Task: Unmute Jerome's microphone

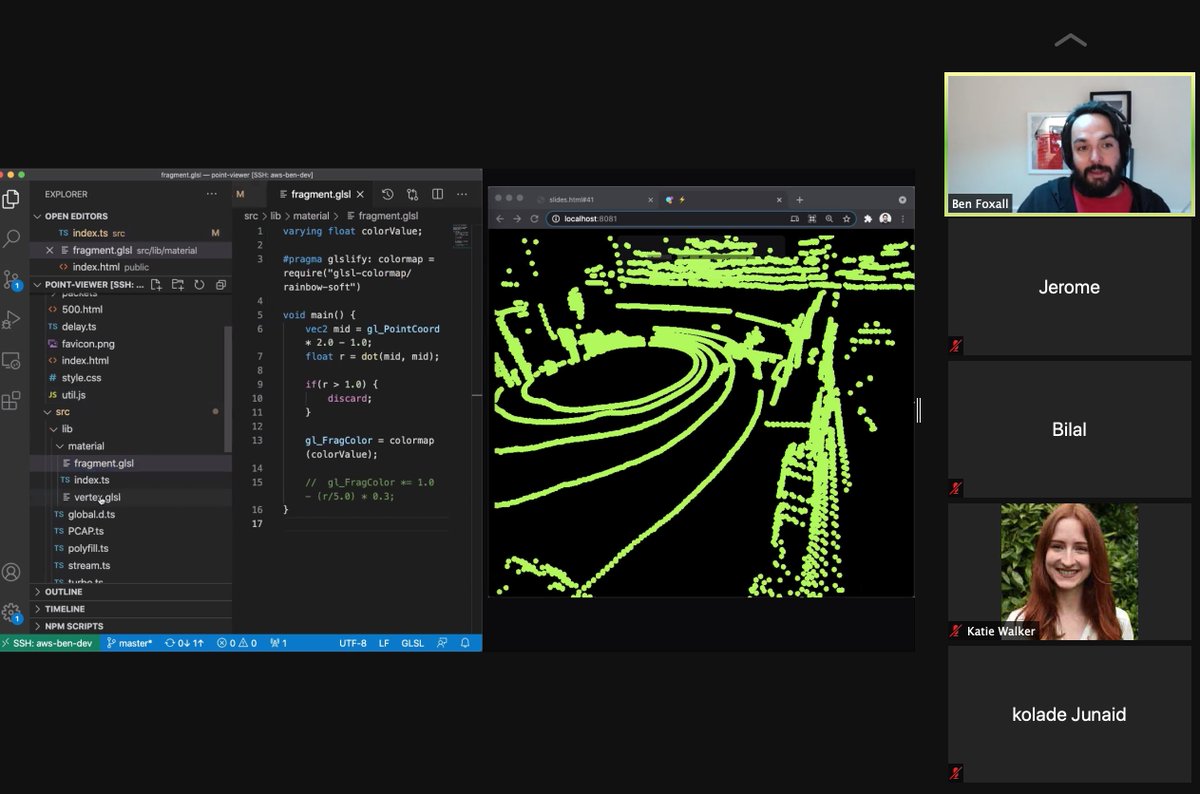Action: pos(956,346)
